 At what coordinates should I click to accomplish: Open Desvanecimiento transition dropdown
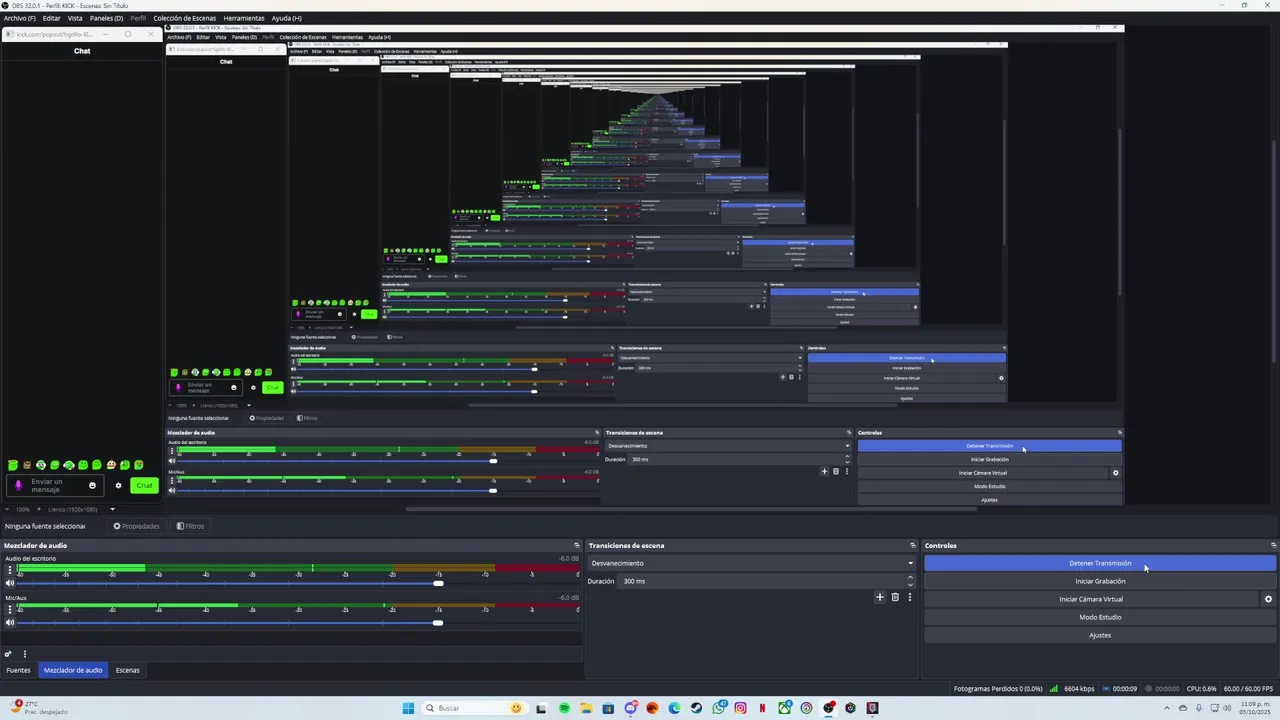[750, 563]
